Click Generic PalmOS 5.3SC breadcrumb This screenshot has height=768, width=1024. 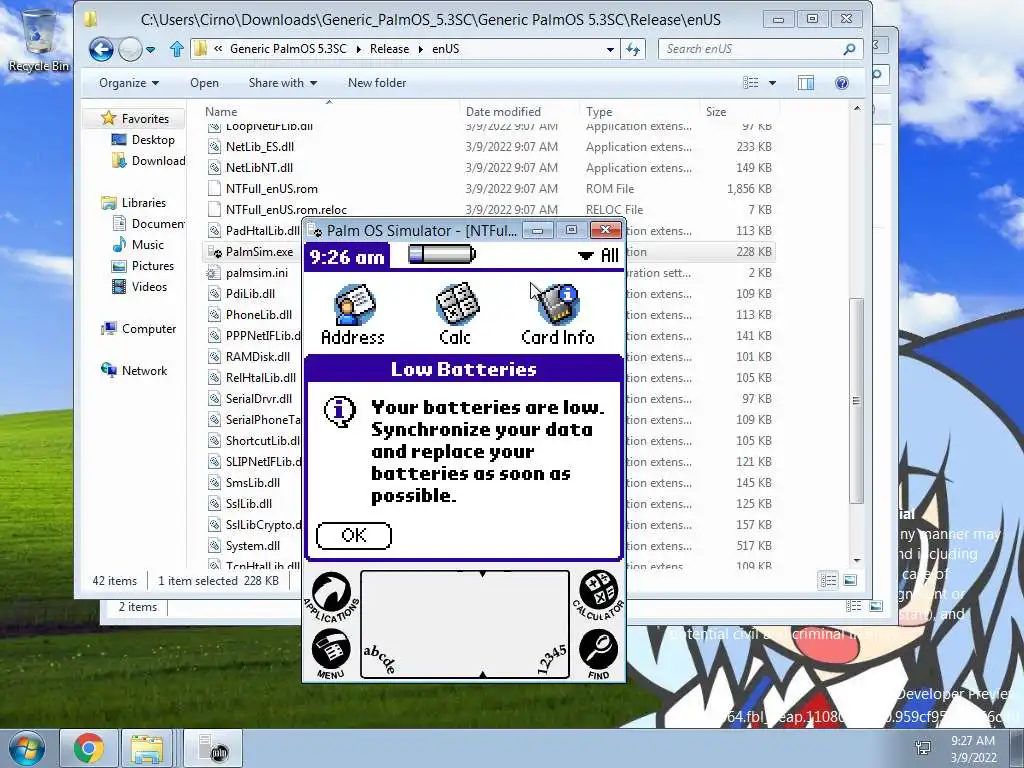pos(288,49)
